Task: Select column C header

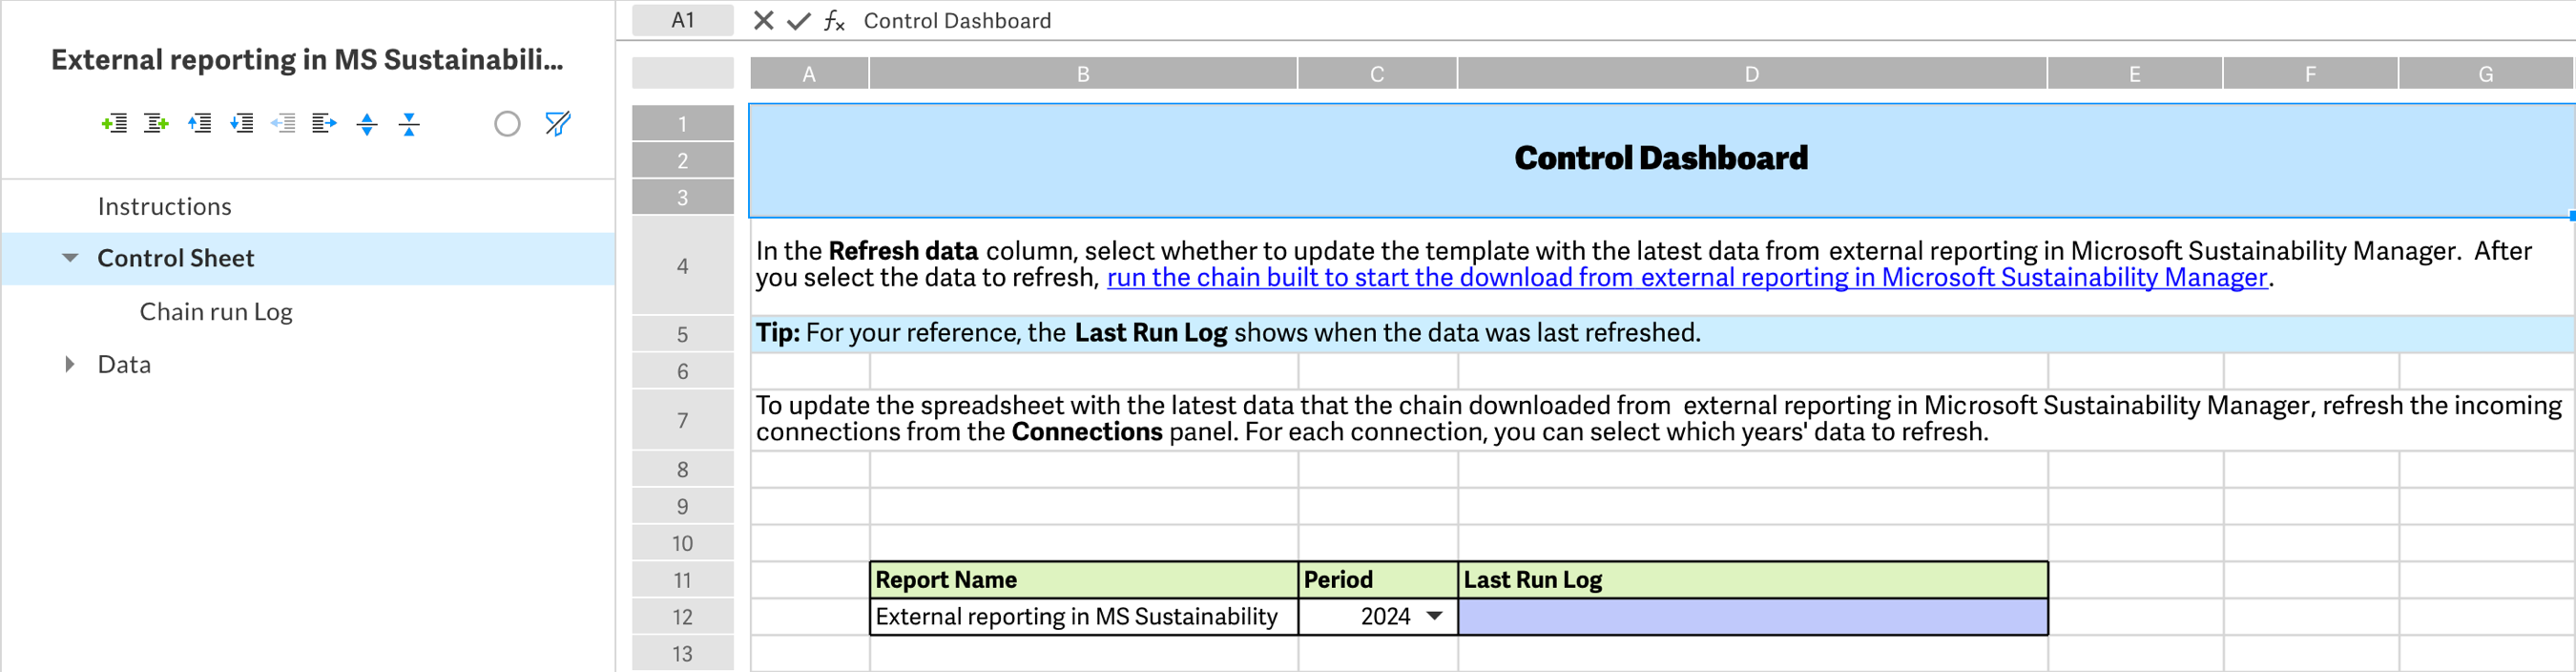Action: (x=1377, y=74)
